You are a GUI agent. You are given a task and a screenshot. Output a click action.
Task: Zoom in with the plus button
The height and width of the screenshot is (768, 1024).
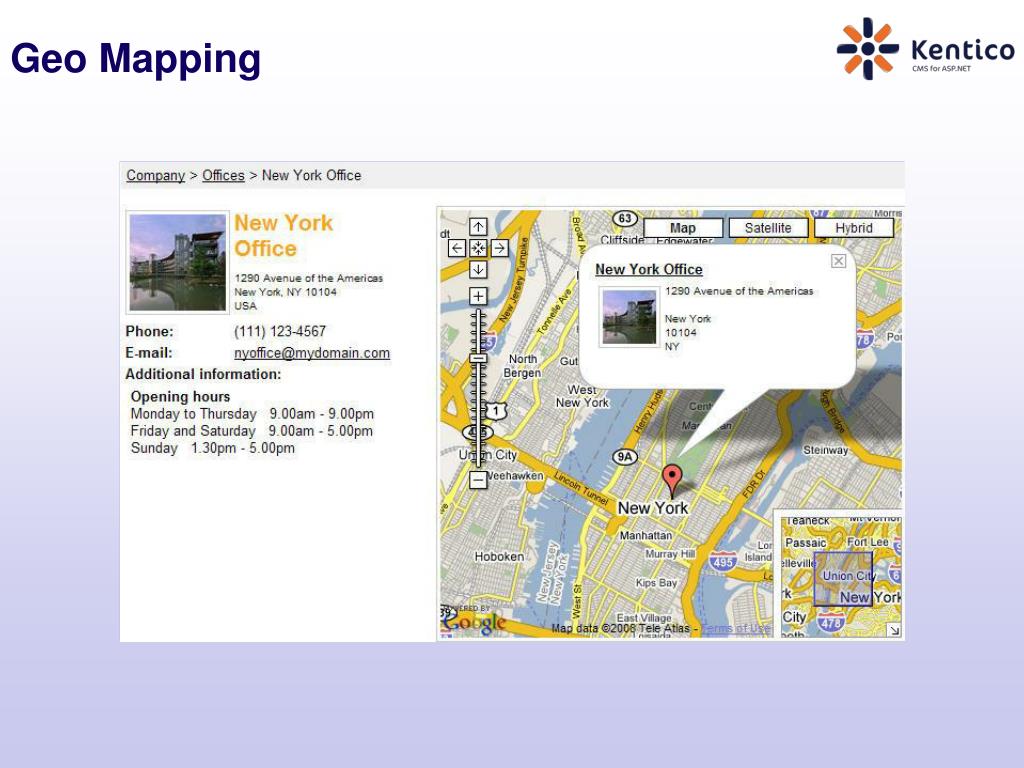point(478,296)
